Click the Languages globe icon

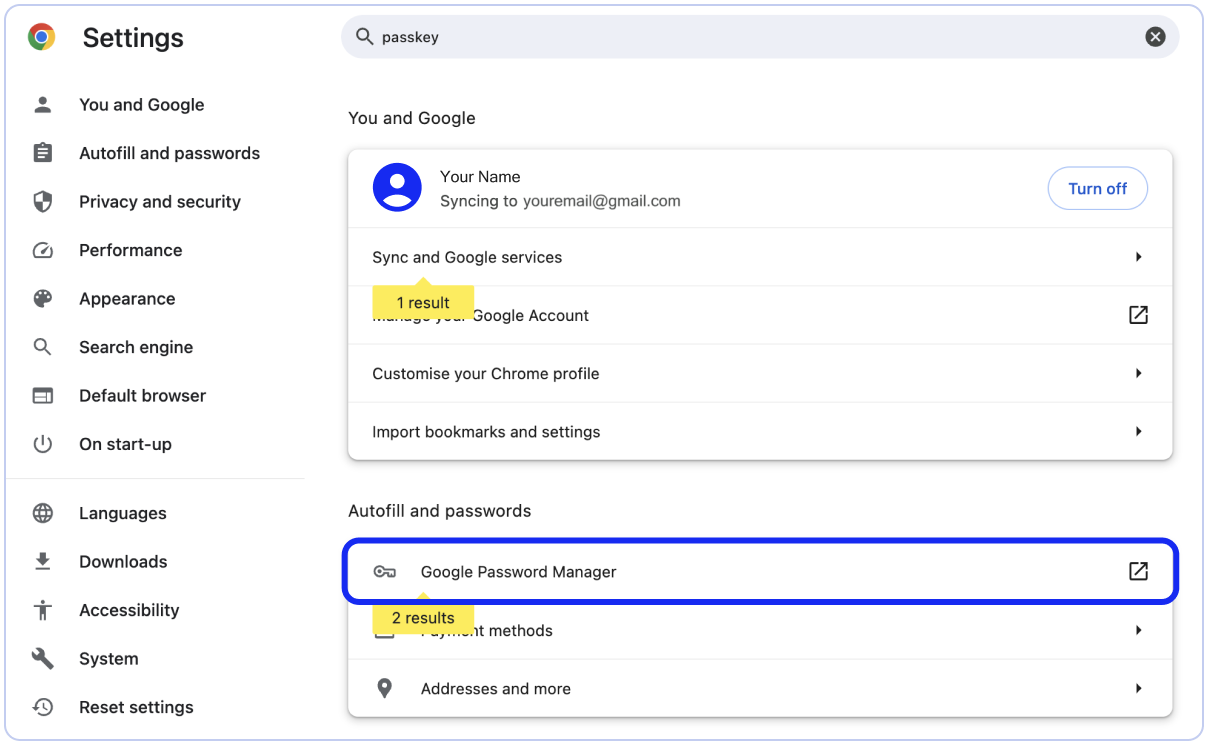pos(42,513)
